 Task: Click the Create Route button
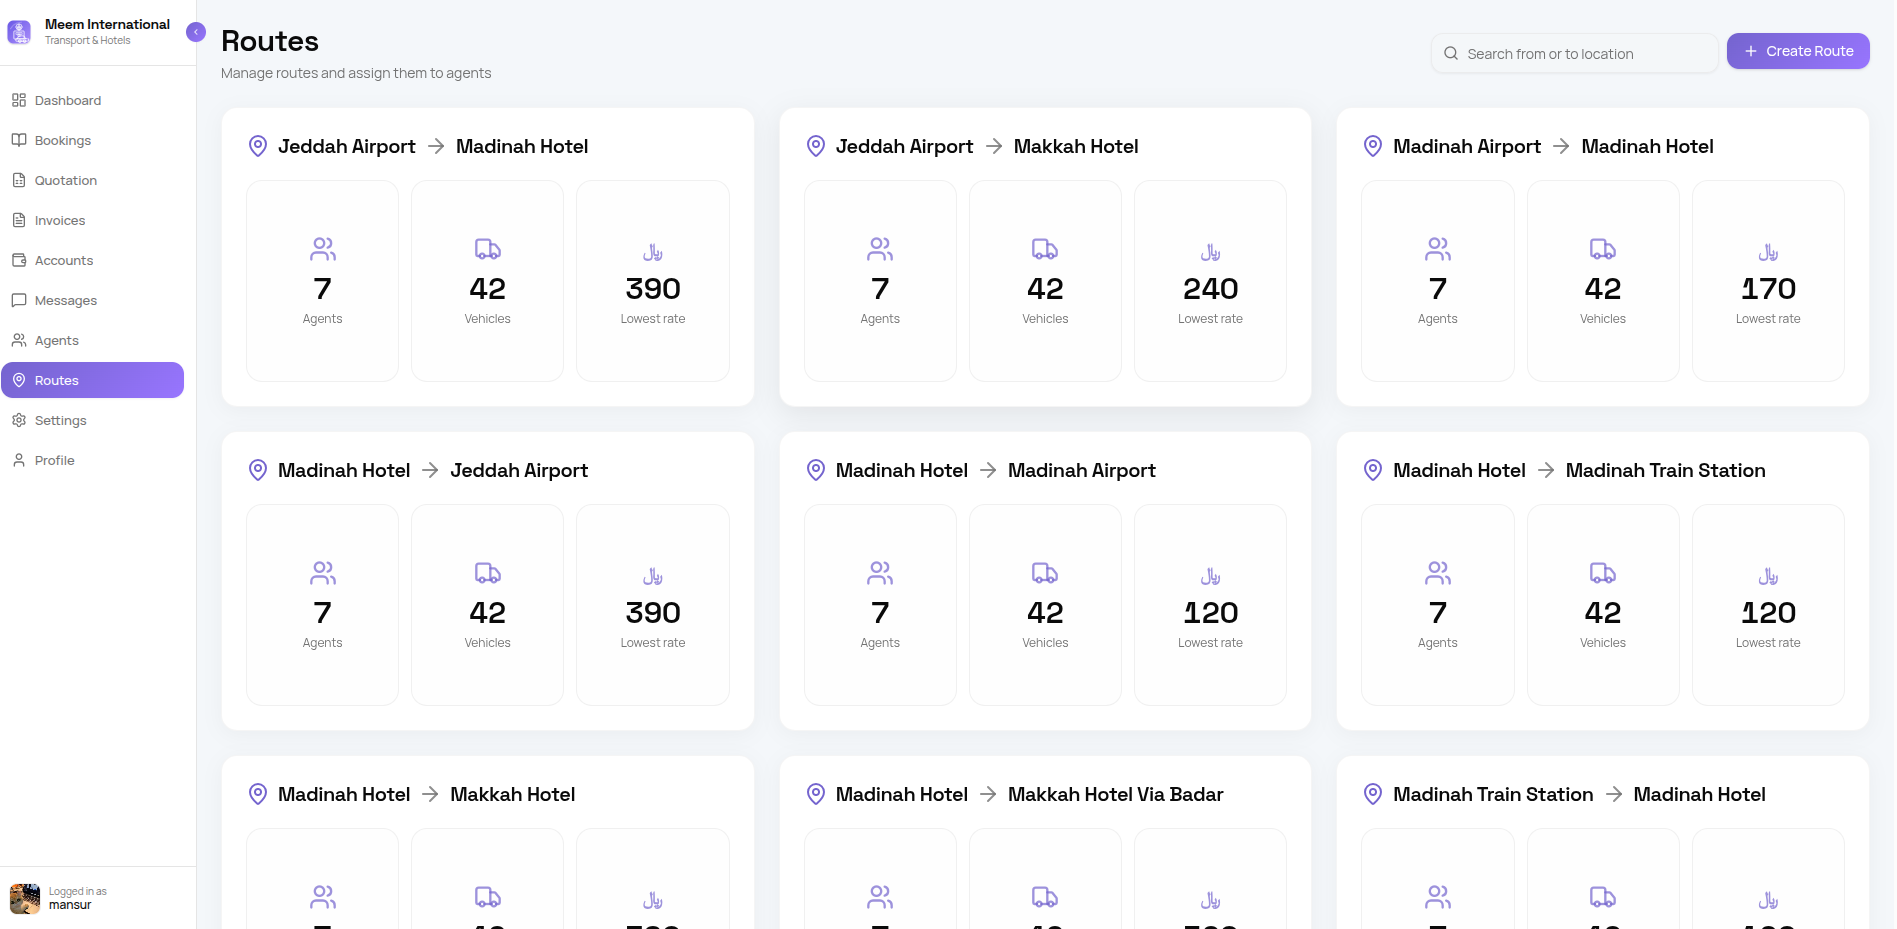1798,51
